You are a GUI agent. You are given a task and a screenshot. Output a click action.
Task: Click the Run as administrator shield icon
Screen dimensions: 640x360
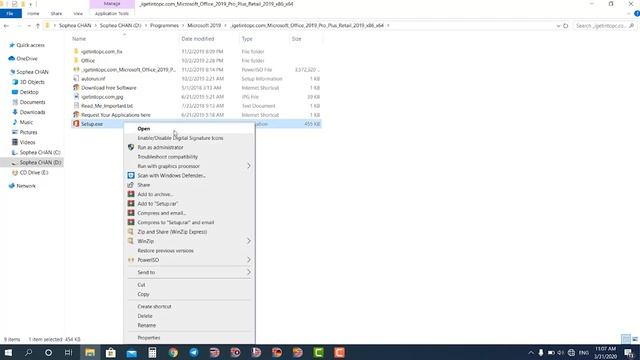(131, 147)
